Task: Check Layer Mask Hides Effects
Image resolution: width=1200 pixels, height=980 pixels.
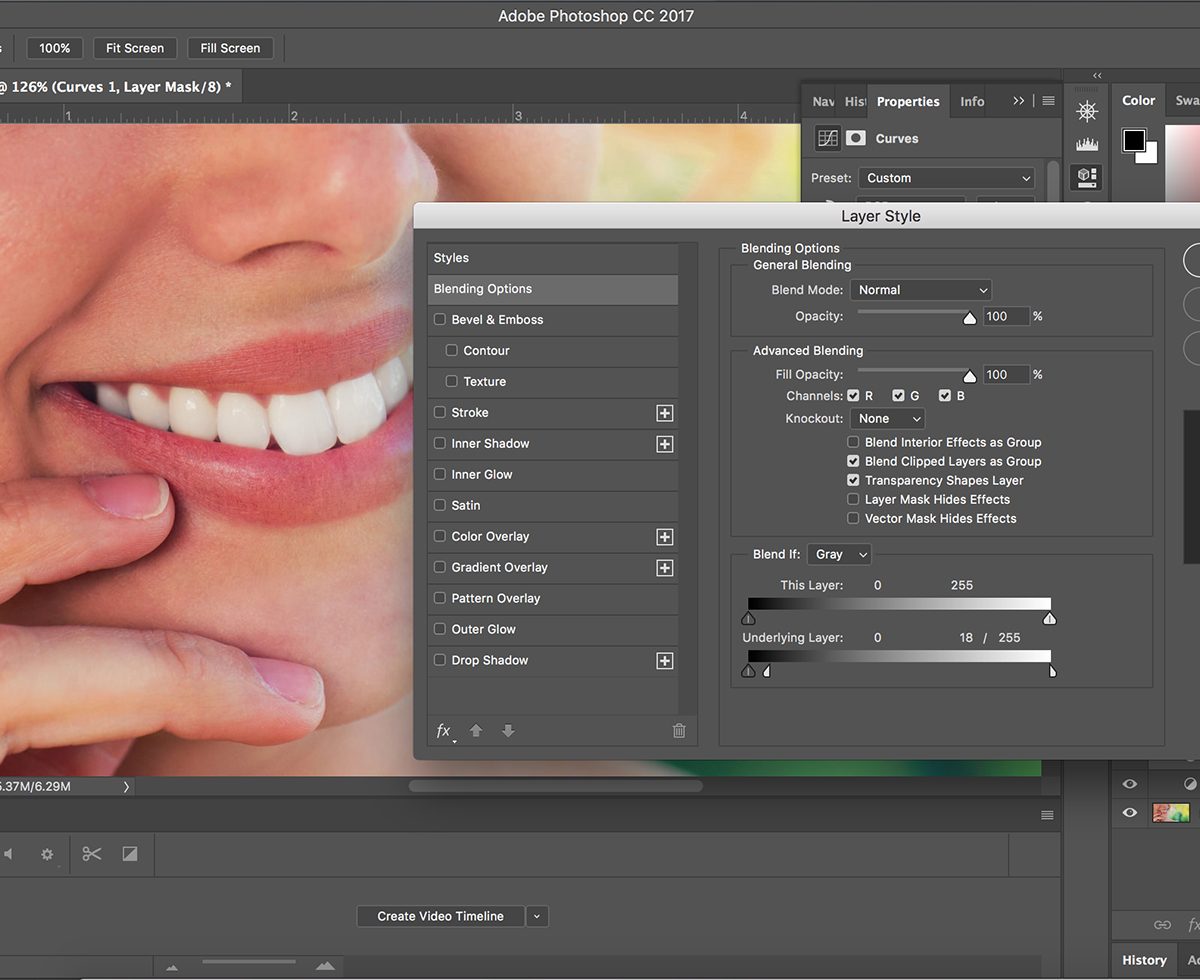Action: 853,499
